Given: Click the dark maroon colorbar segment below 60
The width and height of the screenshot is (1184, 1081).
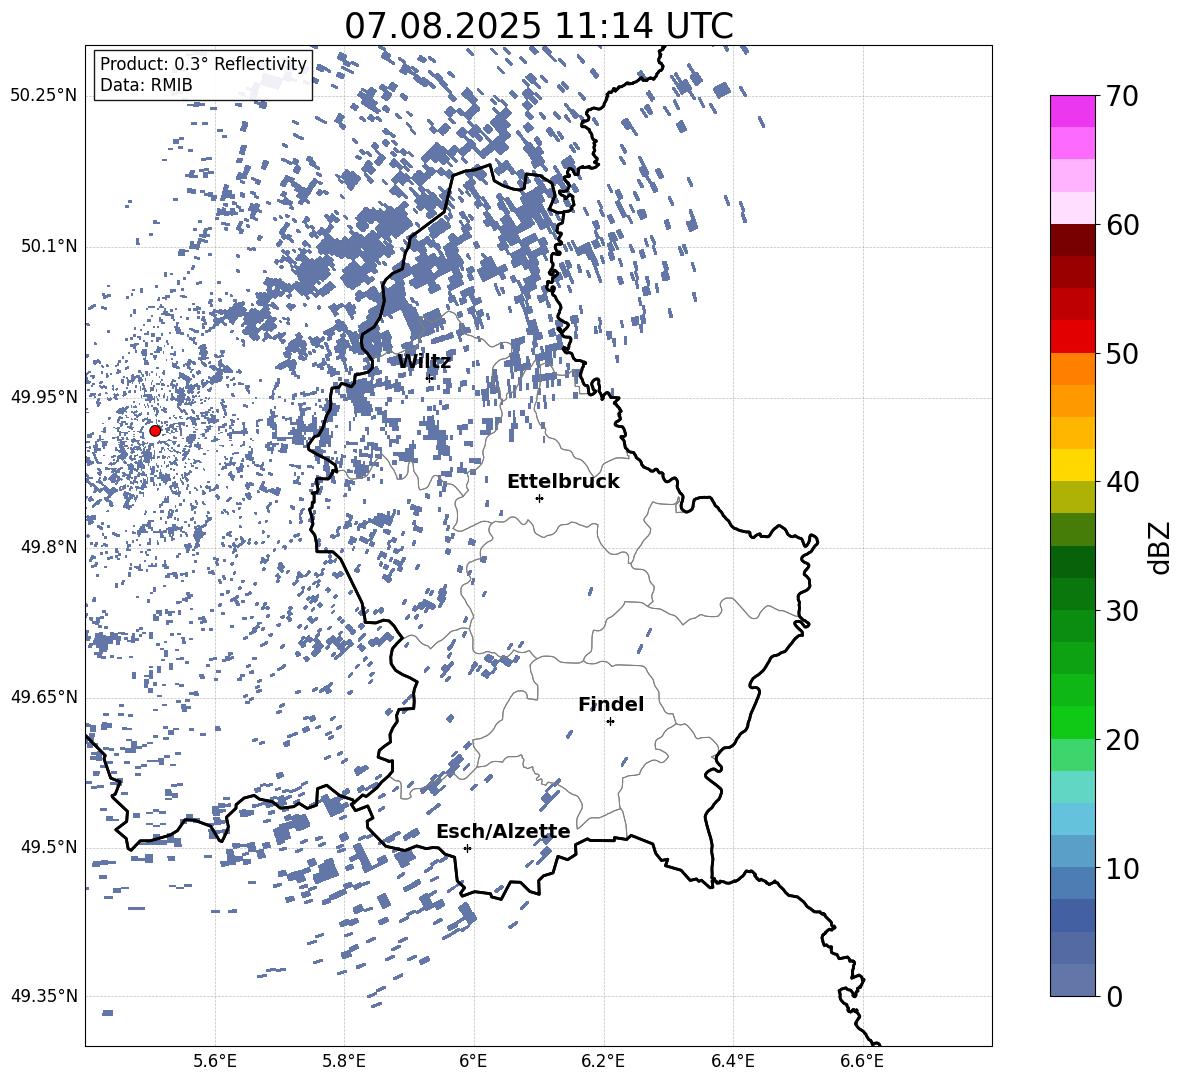Looking at the screenshot, I should coord(1072,240).
